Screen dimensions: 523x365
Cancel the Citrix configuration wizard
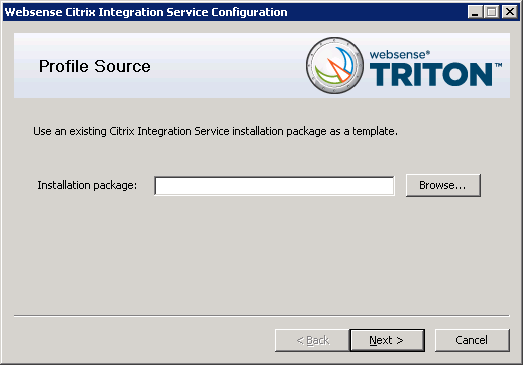tap(472, 340)
